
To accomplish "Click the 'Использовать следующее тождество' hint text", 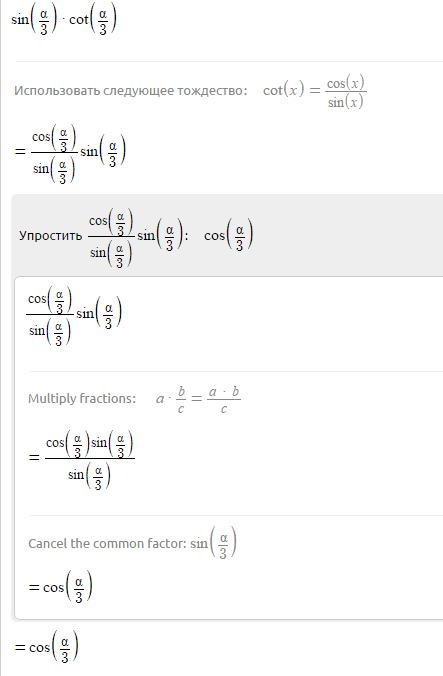I will click(x=131, y=91).
